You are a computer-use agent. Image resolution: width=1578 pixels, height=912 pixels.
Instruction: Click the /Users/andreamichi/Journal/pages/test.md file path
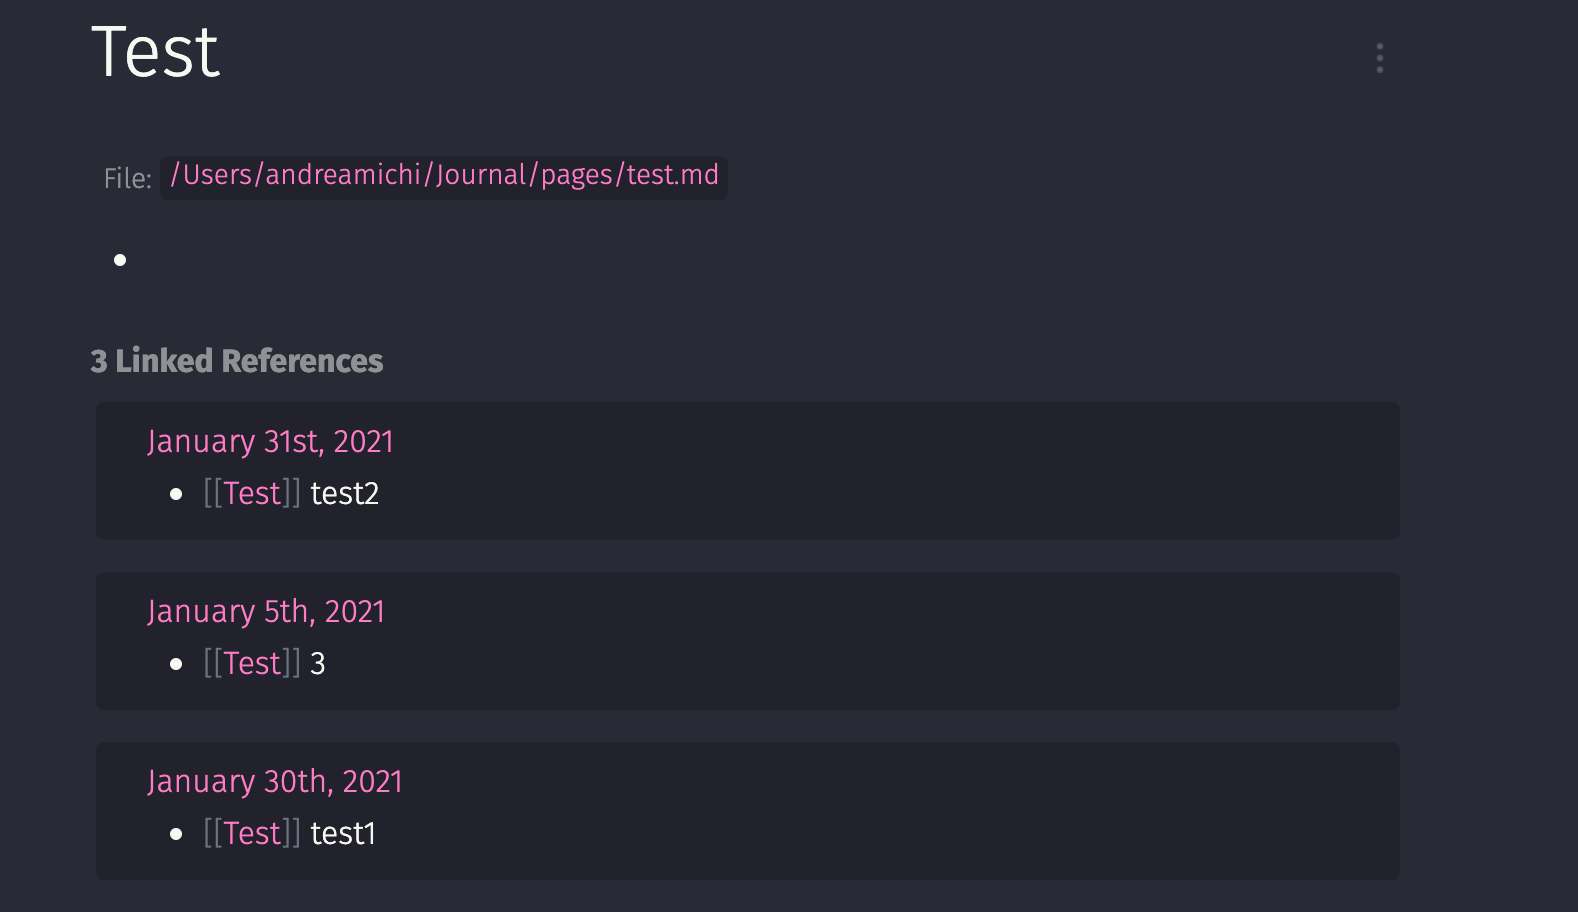pos(443,176)
